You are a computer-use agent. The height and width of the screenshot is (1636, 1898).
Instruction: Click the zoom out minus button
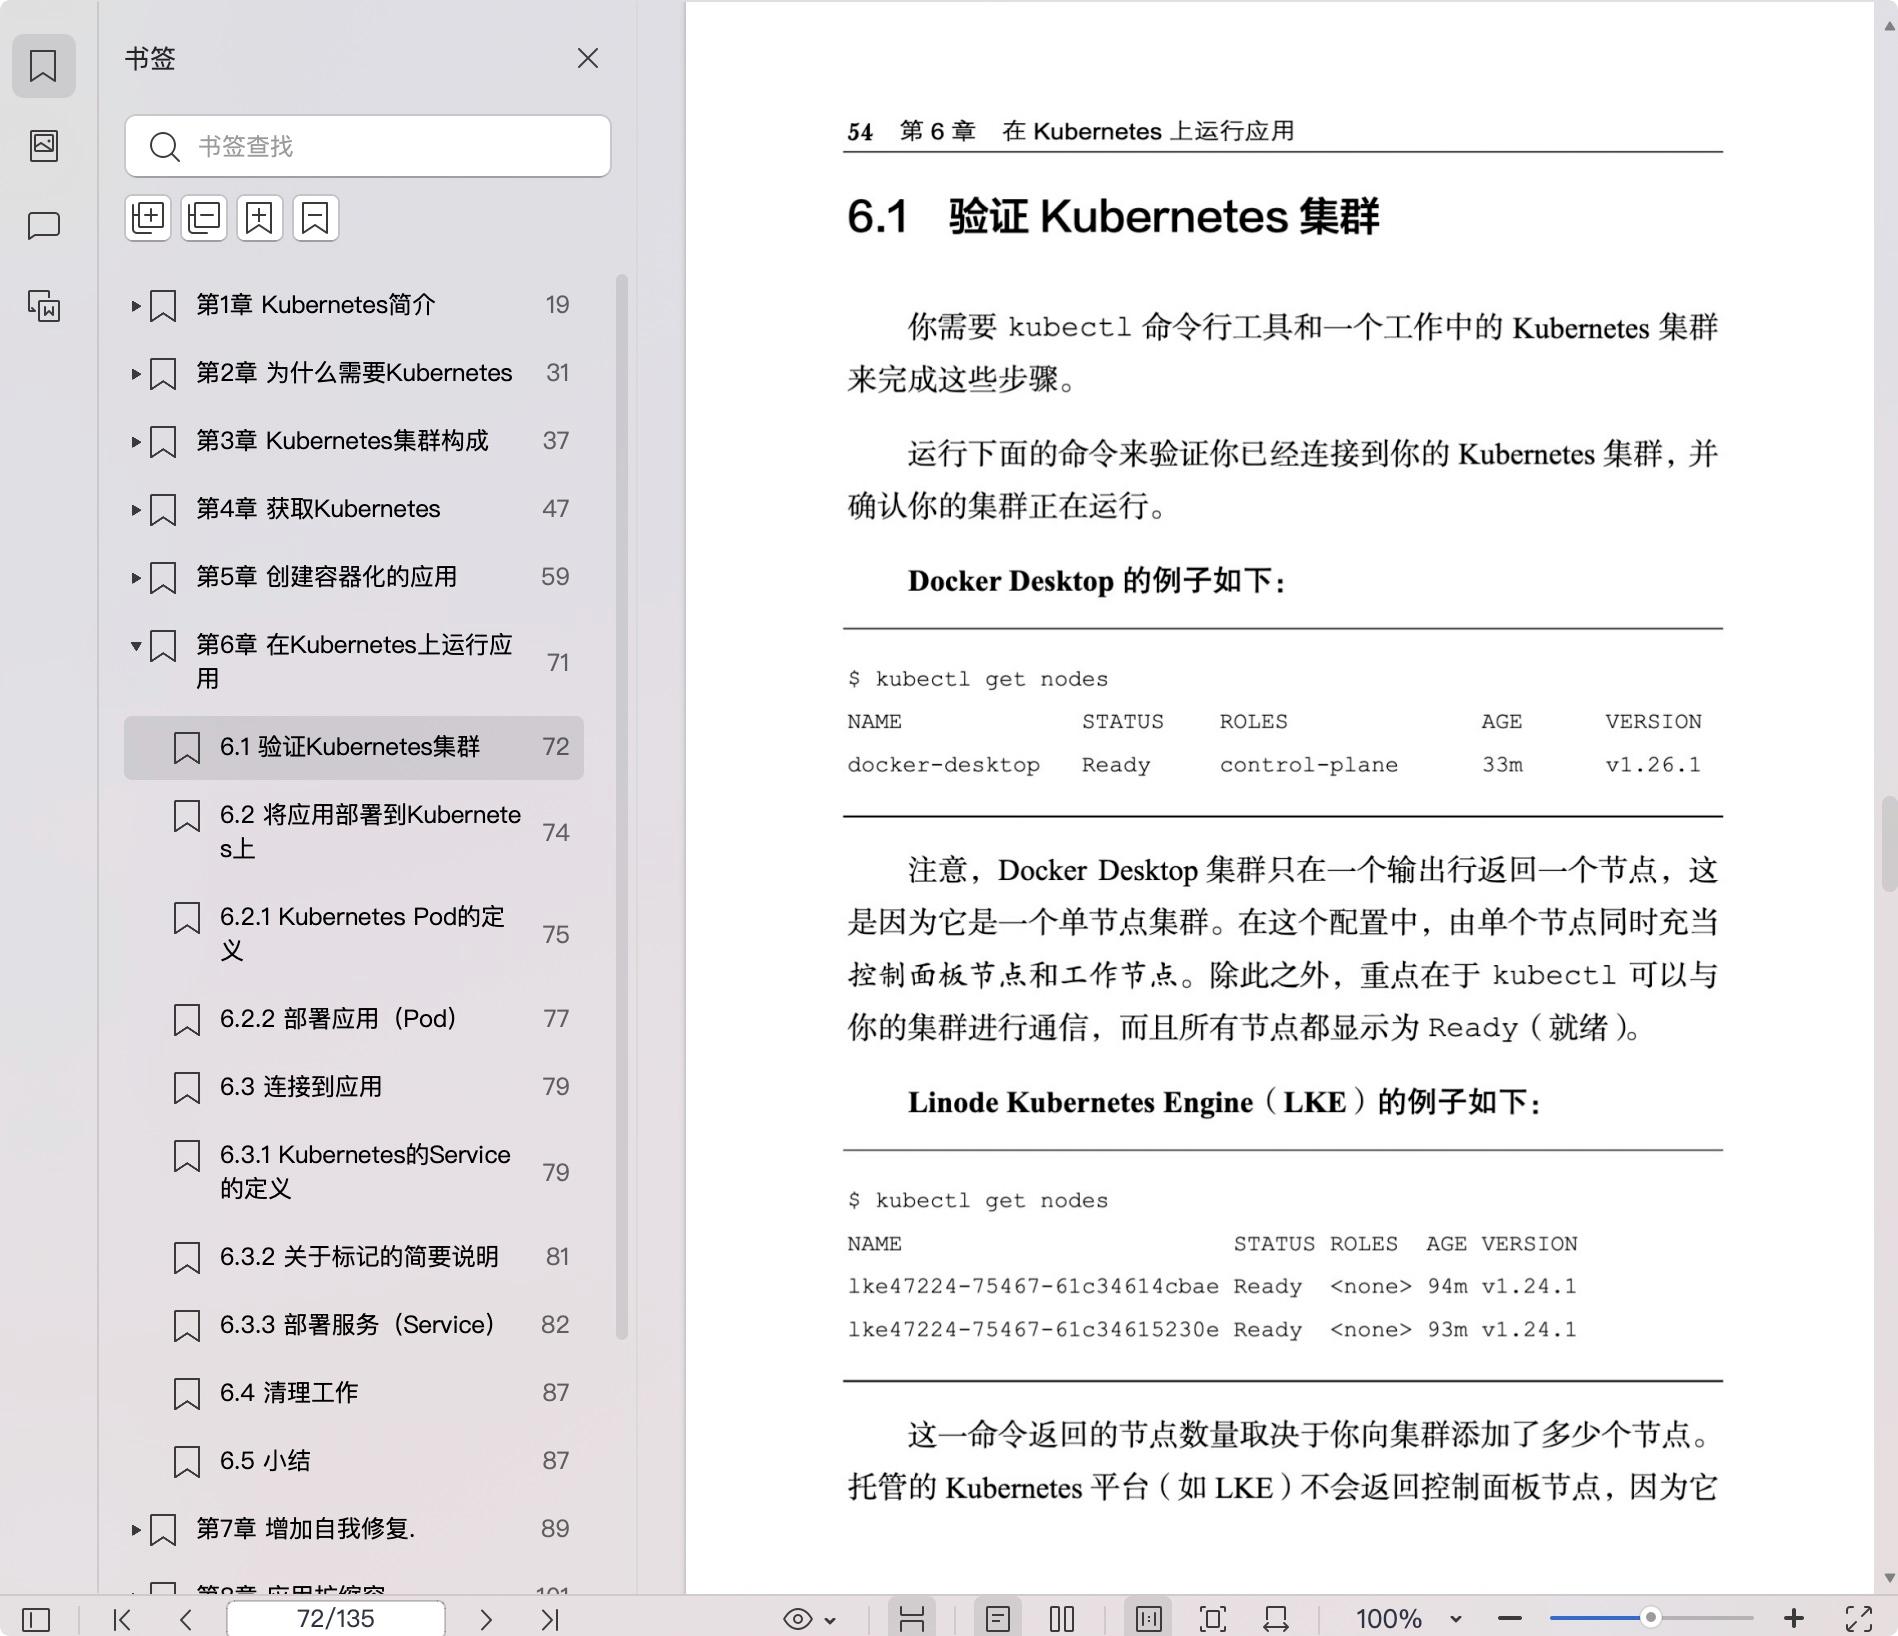click(x=1510, y=1619)
